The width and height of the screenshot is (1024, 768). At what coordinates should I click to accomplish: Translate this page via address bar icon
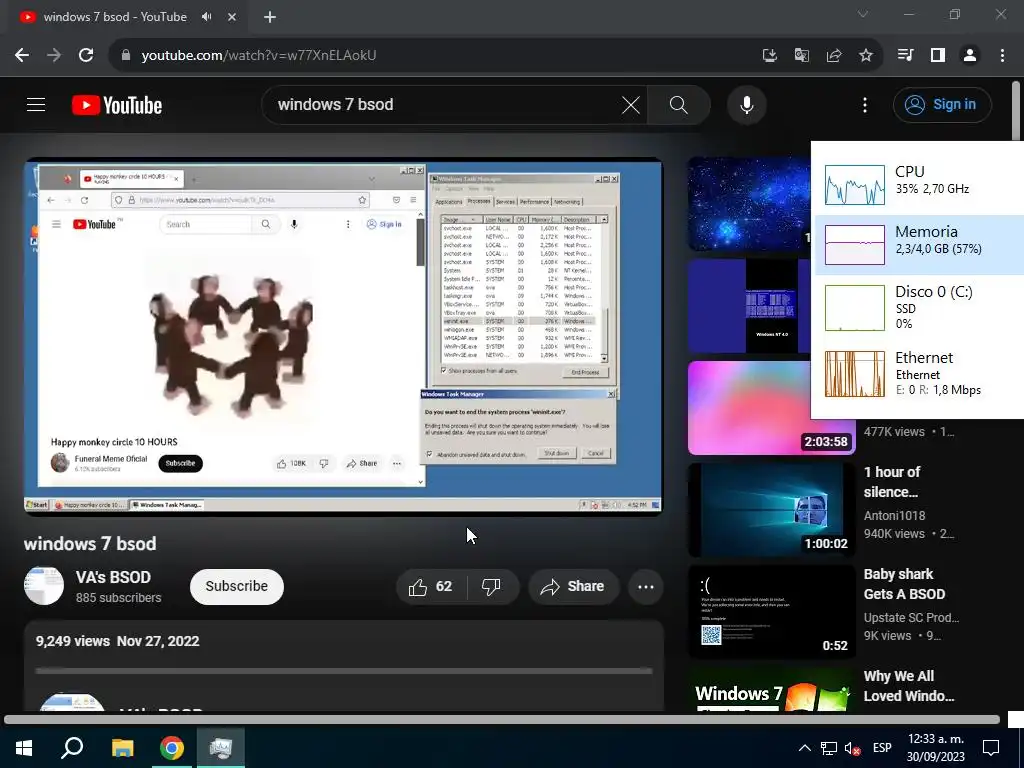tap(802, 56)
